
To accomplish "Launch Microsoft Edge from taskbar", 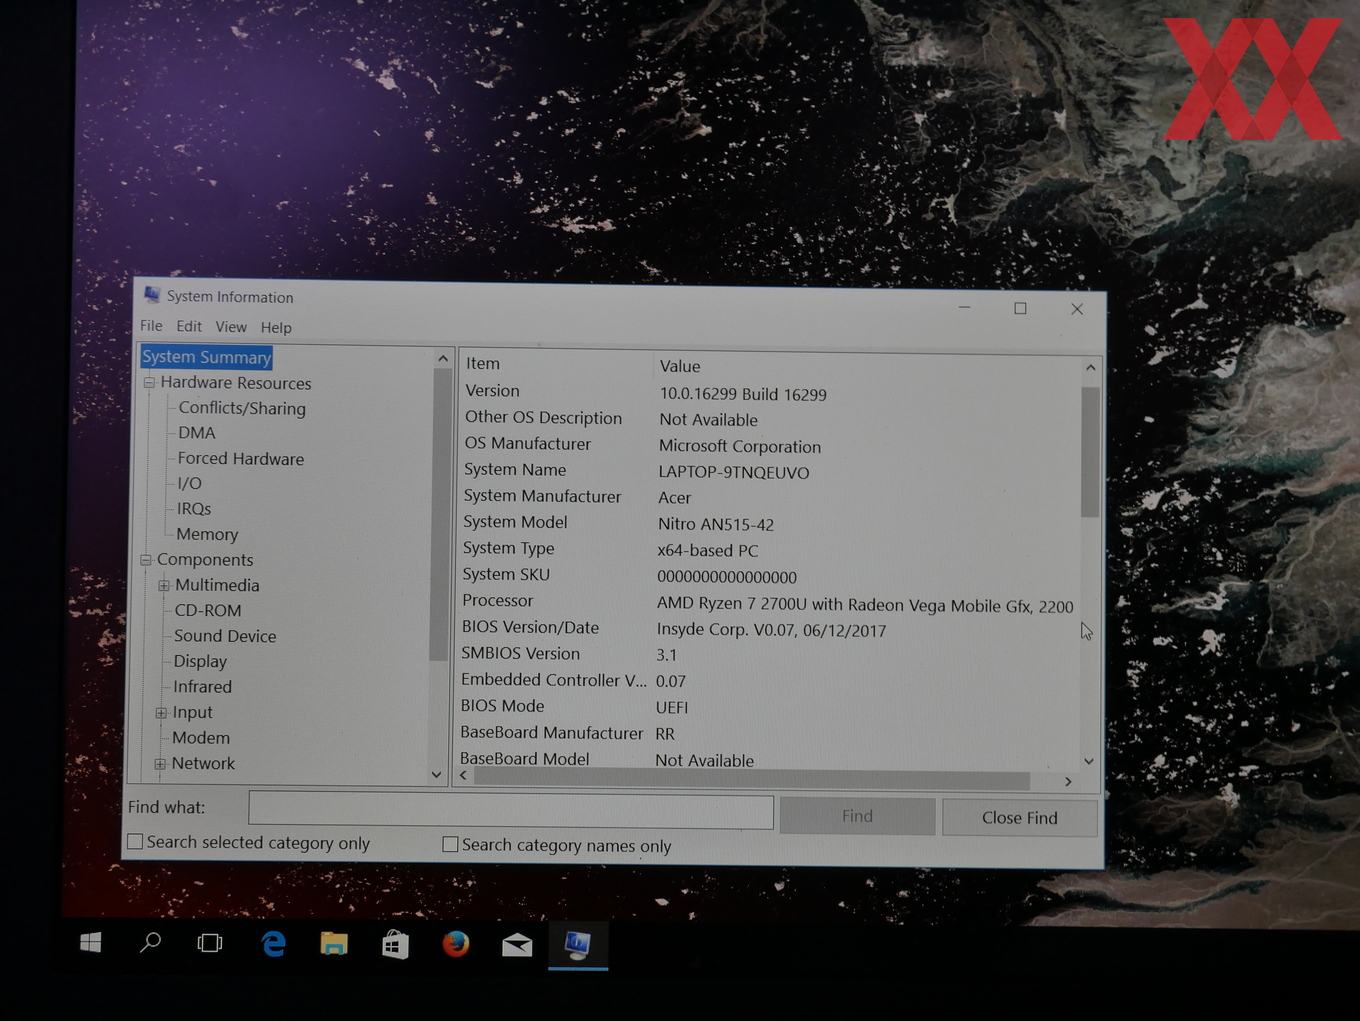I will pos(273,943).
